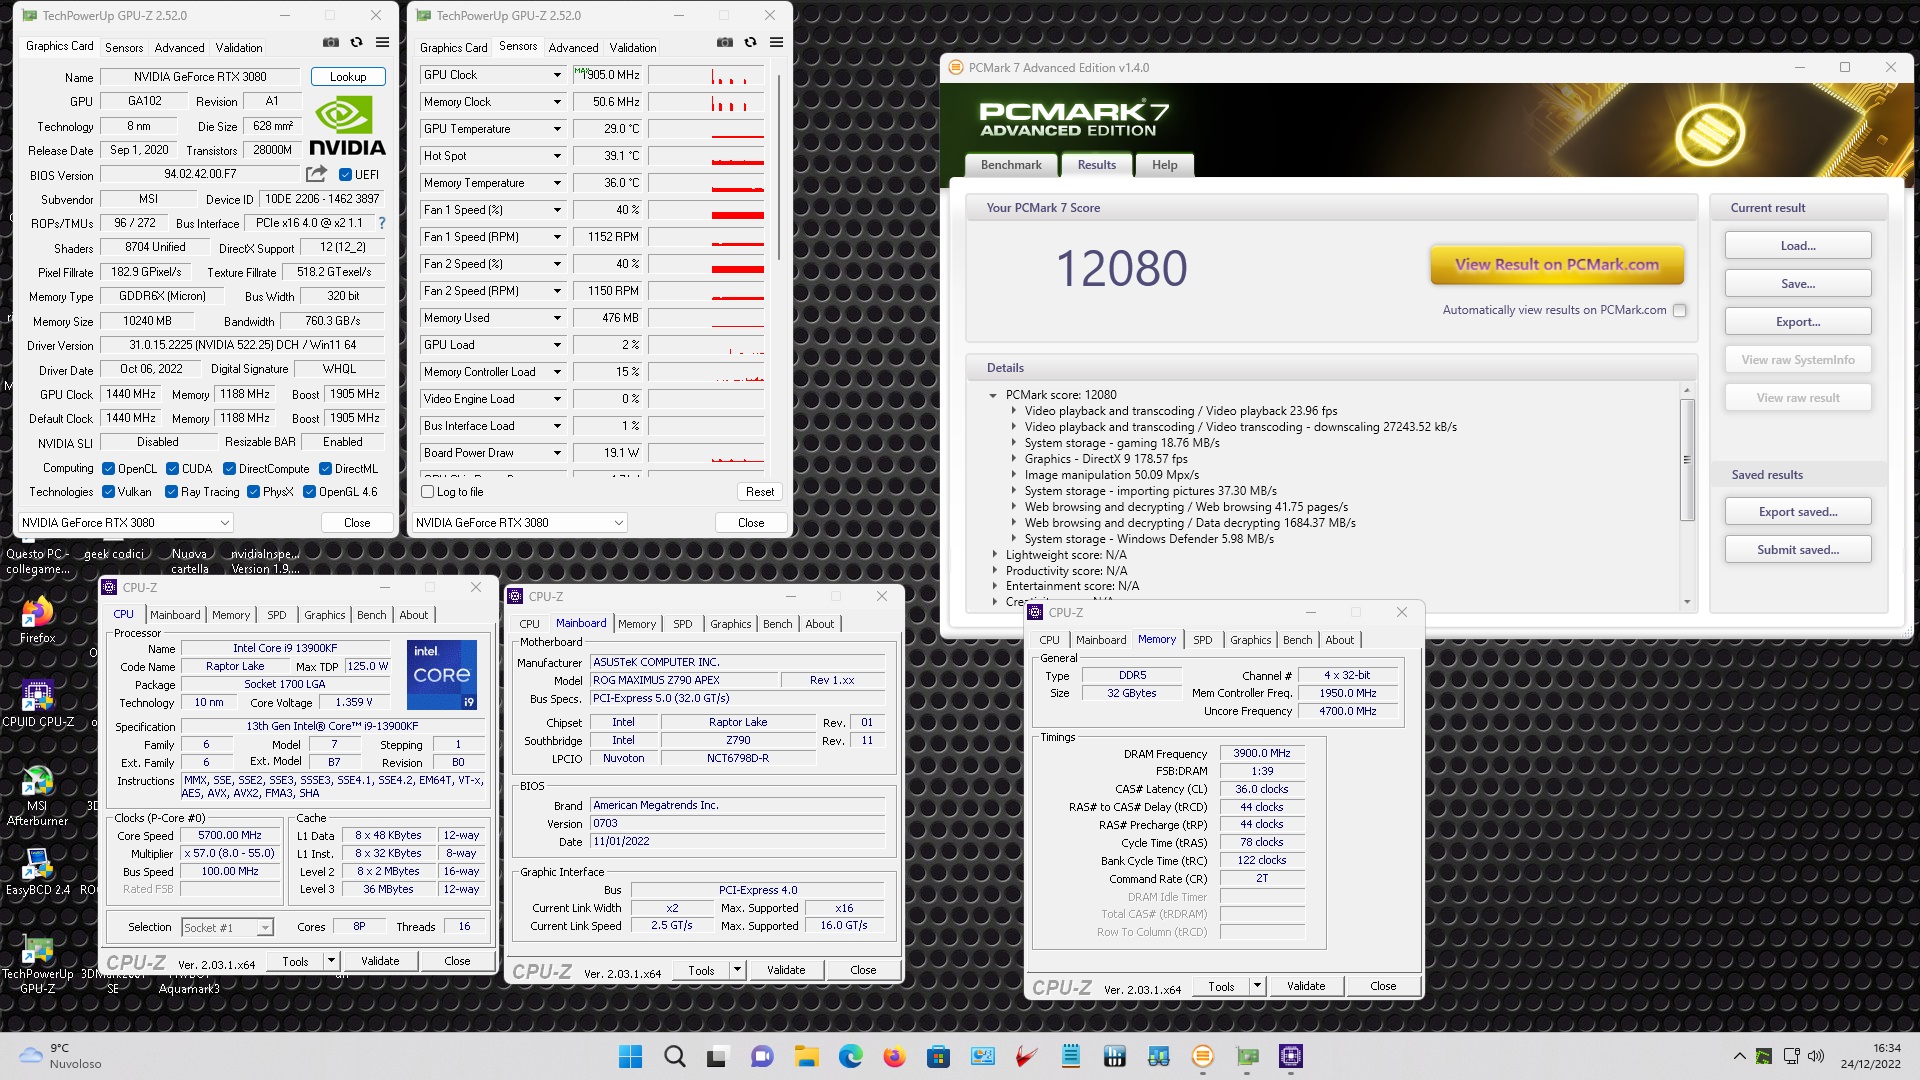The image size is (1920, 1080).
Task: Click clock and date in system tray
Action: pyautogui.click(x=1871, y=1056)
